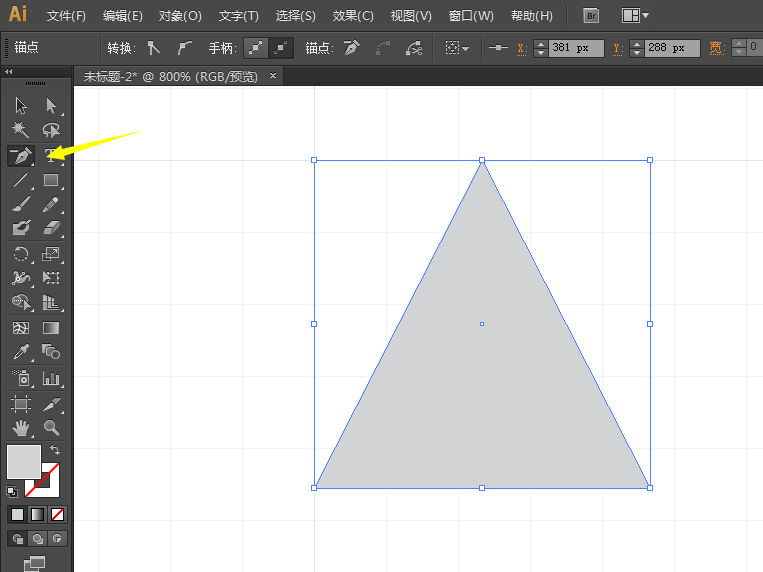763x572 pixels.
Task: Open the 效果(C) menu
Action: tap(353, 16)
